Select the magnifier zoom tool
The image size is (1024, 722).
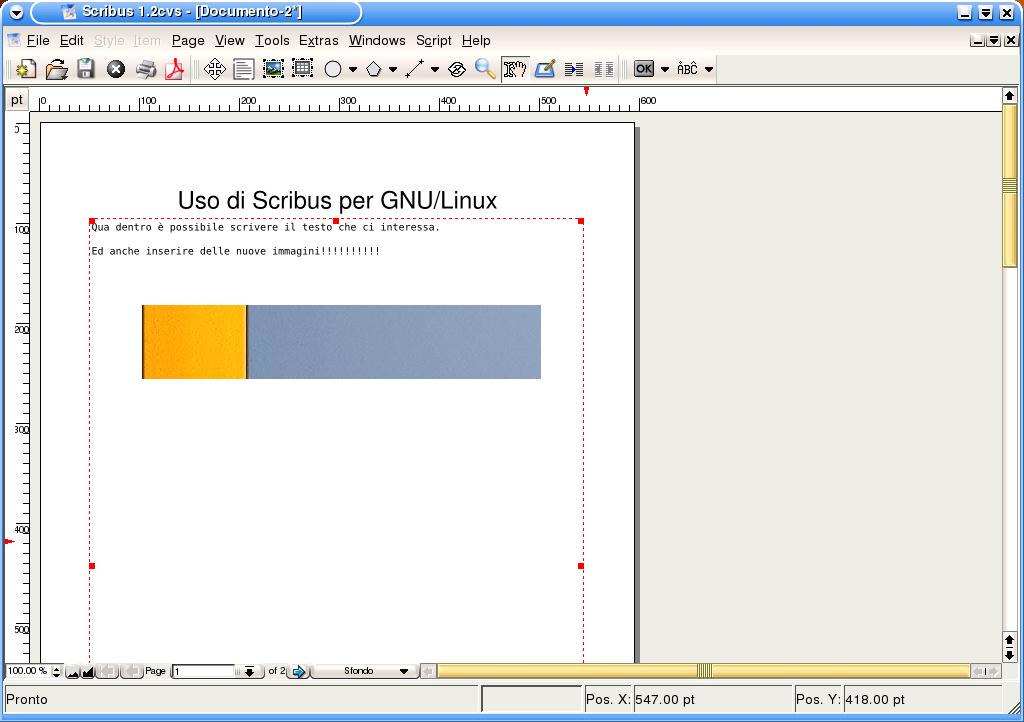click(x=485, y=69)
